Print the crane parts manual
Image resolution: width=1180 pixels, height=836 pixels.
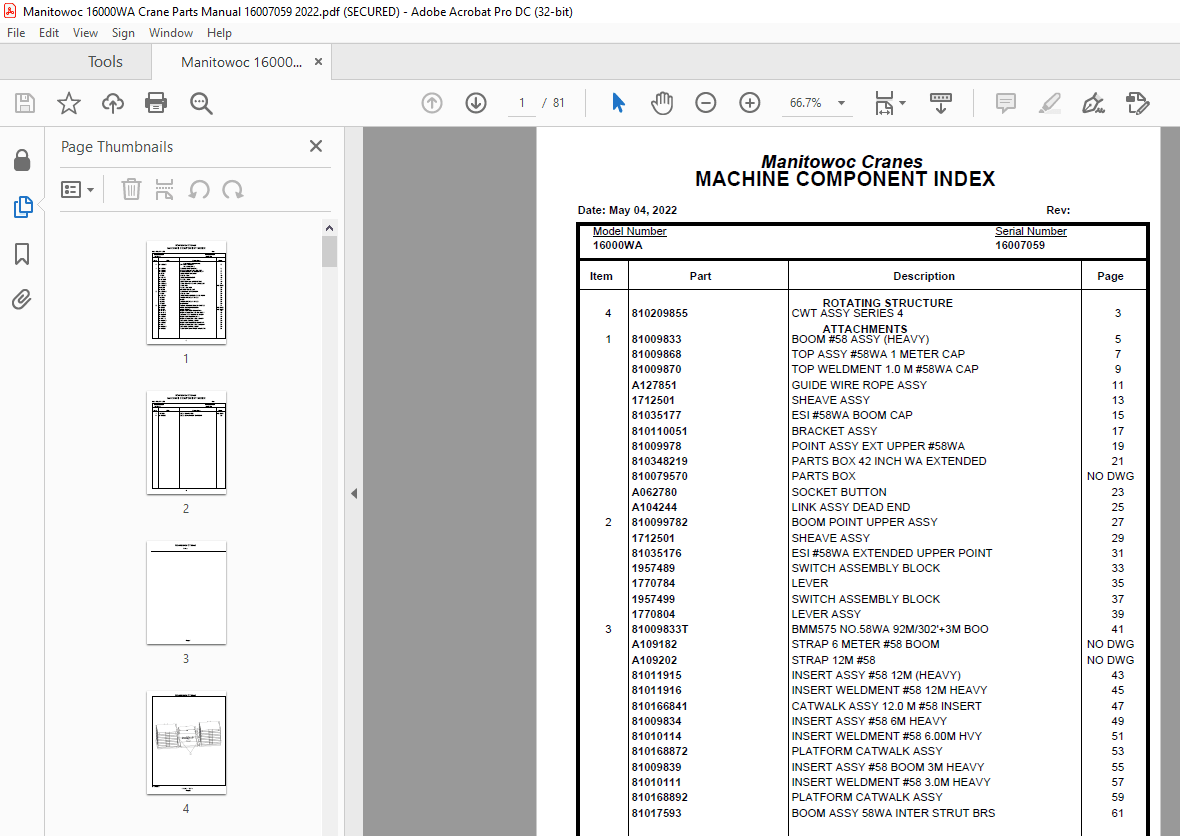pyautogui.click(x=156, y=102)
